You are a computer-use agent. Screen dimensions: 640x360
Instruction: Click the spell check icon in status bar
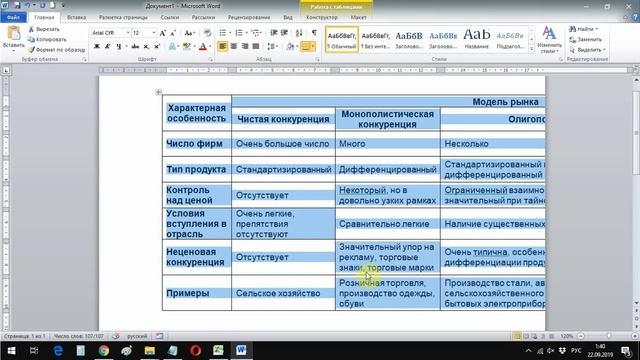(x=116, y=336)
